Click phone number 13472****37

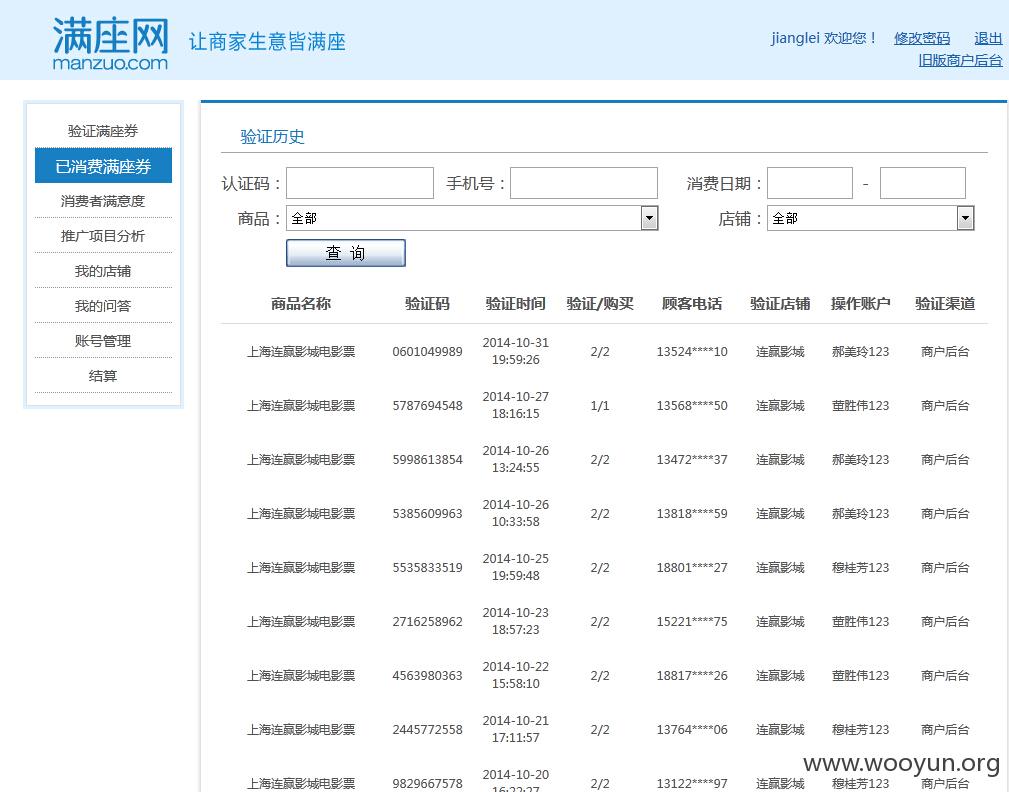692,460
